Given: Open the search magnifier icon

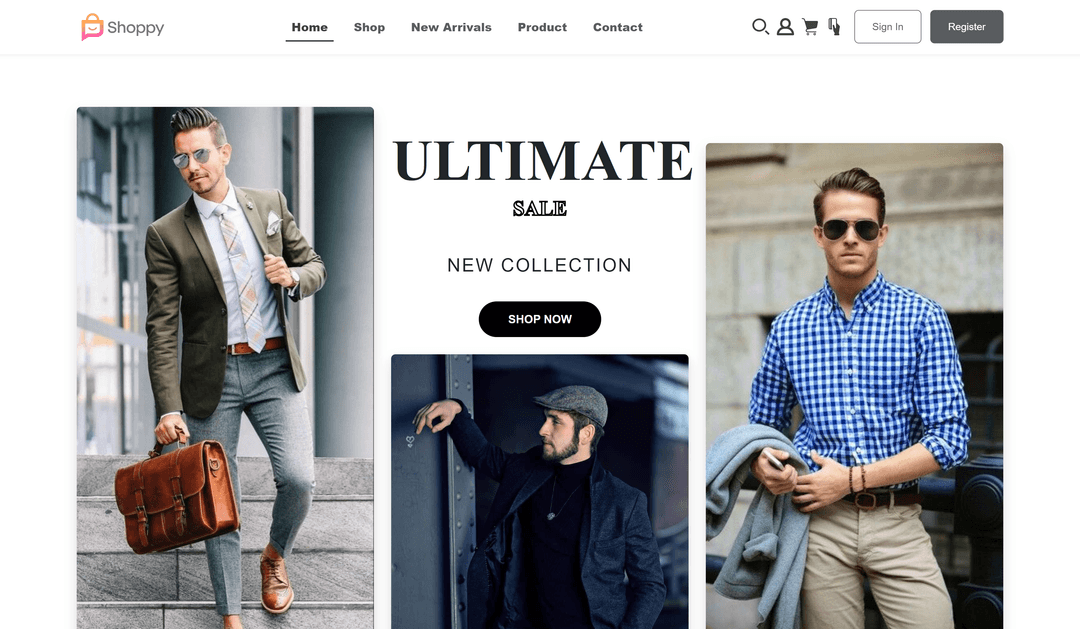Looking at the screenshot, I should coord(760,27).
